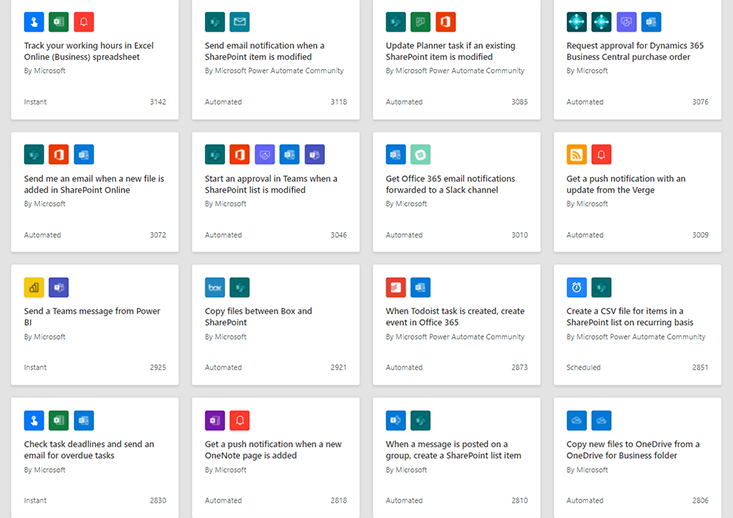Click the purple Approvals icon on Request approval for Dynamics 365 card
The height and width of the screenshot is (518, 733).
coord(626,22)
